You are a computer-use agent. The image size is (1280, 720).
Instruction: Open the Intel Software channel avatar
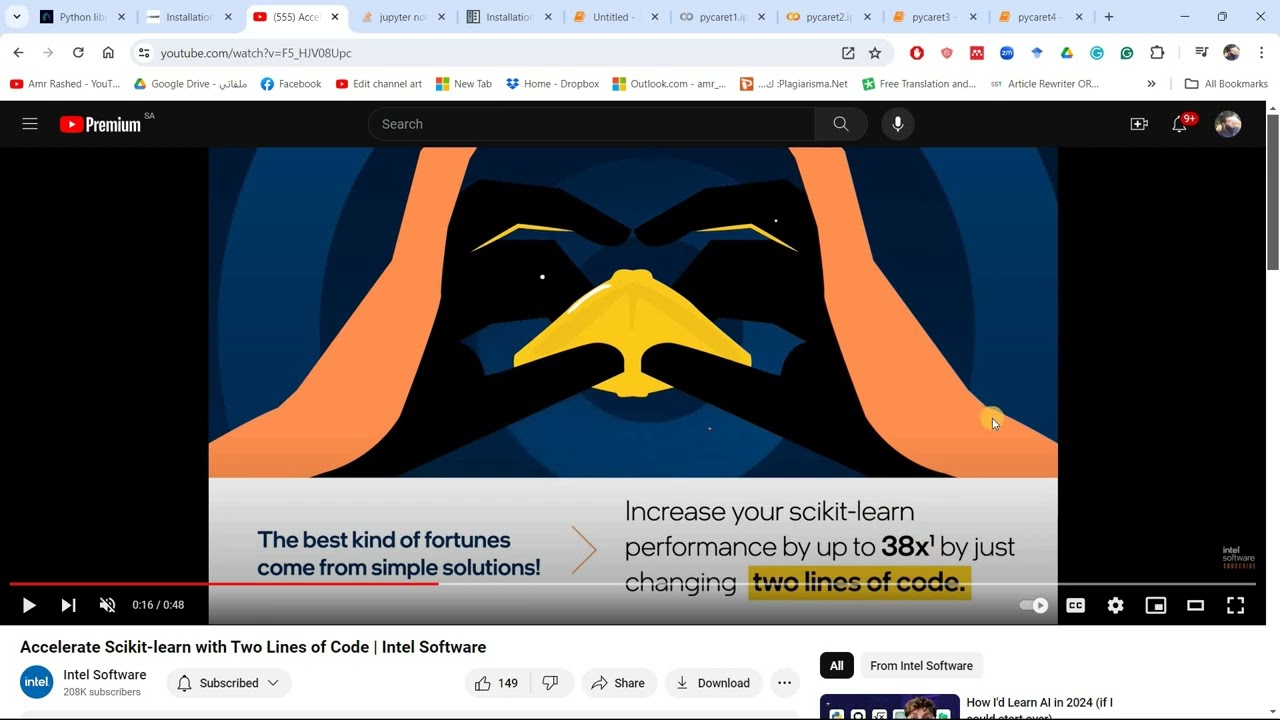[37, 682]
